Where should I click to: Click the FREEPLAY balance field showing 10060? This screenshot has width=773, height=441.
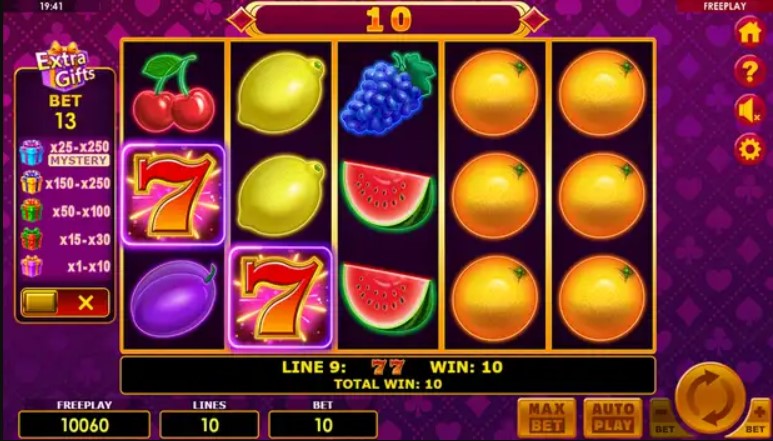pyautogui.click(x=84, y=425)
